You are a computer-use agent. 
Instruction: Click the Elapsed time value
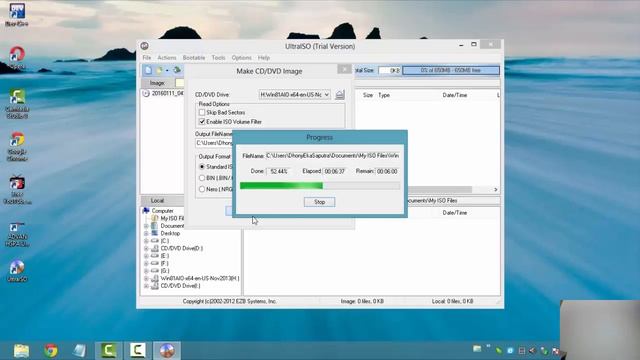[x=335, y=171]
